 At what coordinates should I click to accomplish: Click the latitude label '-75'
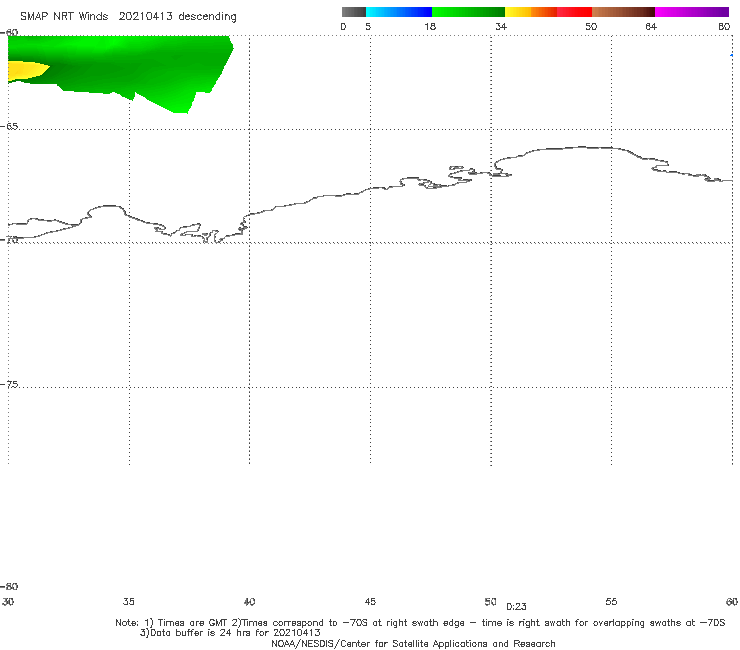click(9, 385)
